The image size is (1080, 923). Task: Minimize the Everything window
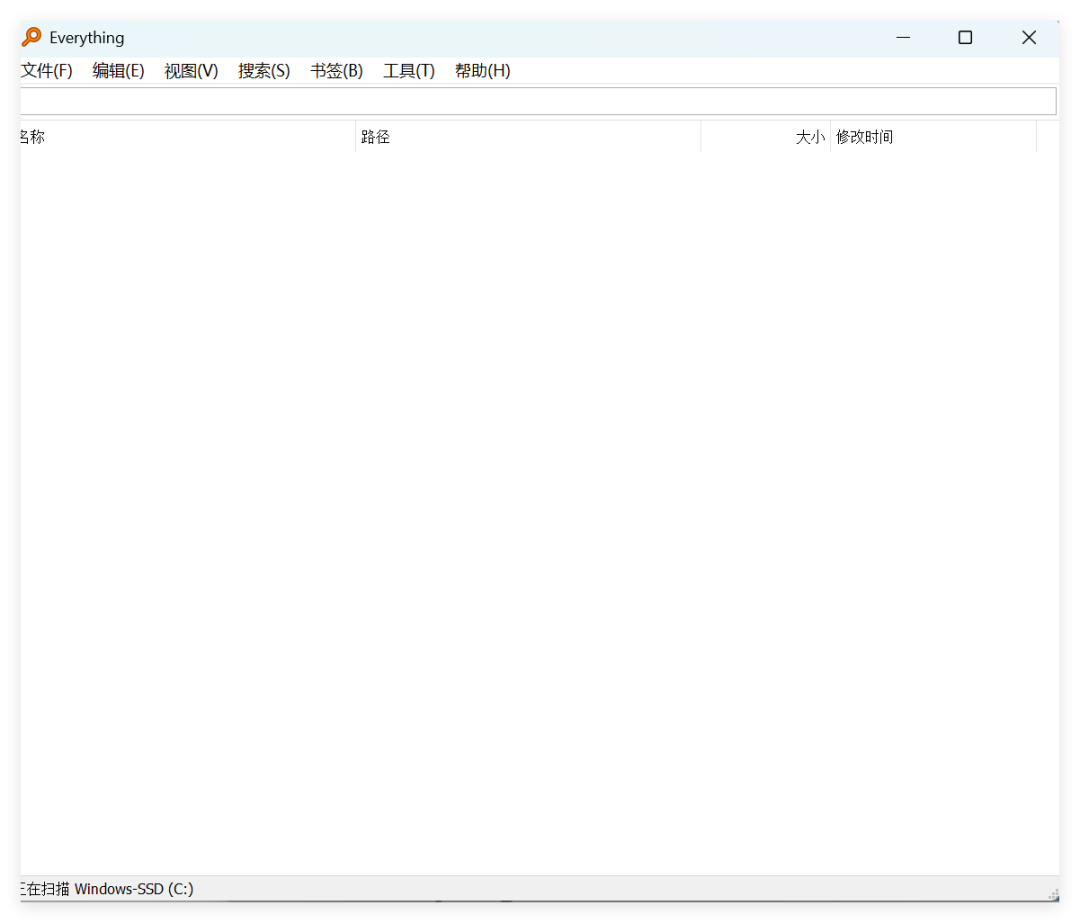(903, 37)
